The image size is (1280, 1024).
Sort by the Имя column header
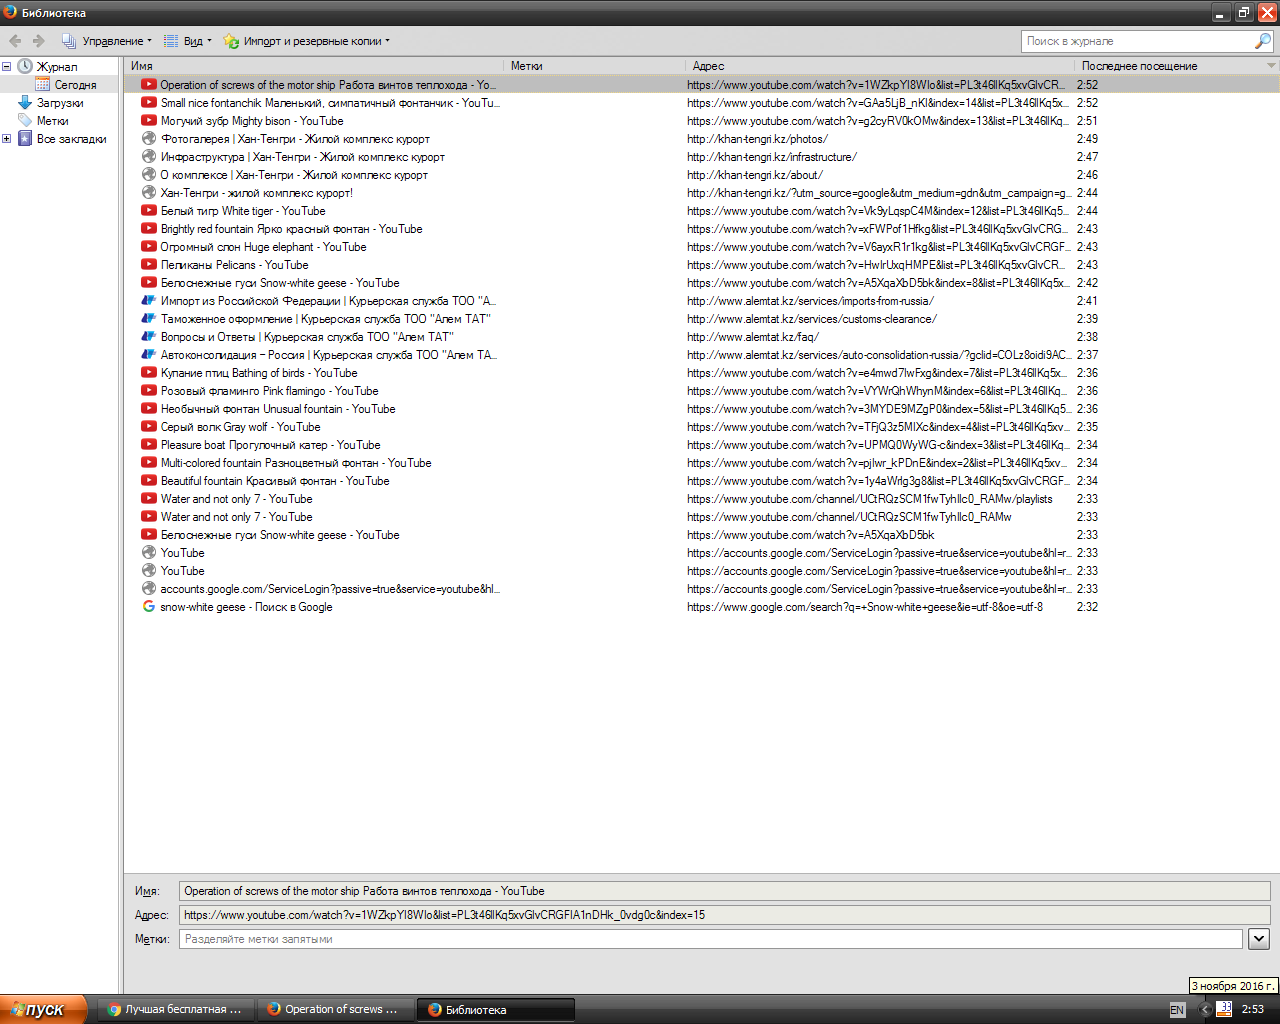pos(314,66)
